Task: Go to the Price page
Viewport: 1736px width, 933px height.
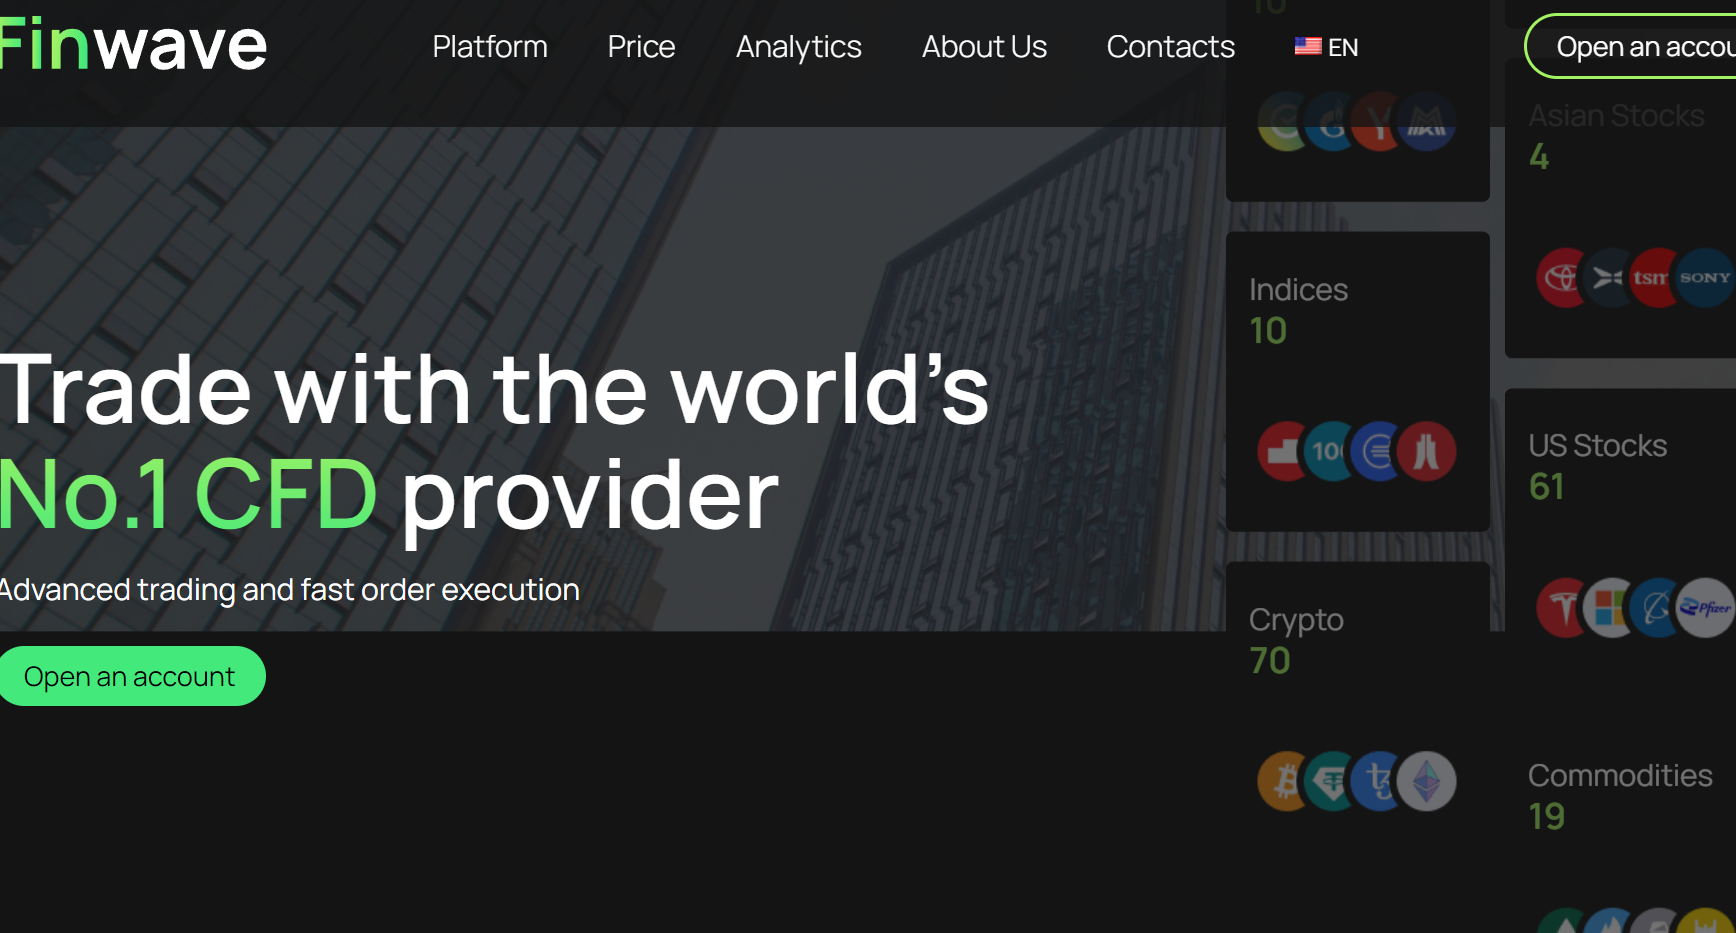Action: (x=641, y=47)
